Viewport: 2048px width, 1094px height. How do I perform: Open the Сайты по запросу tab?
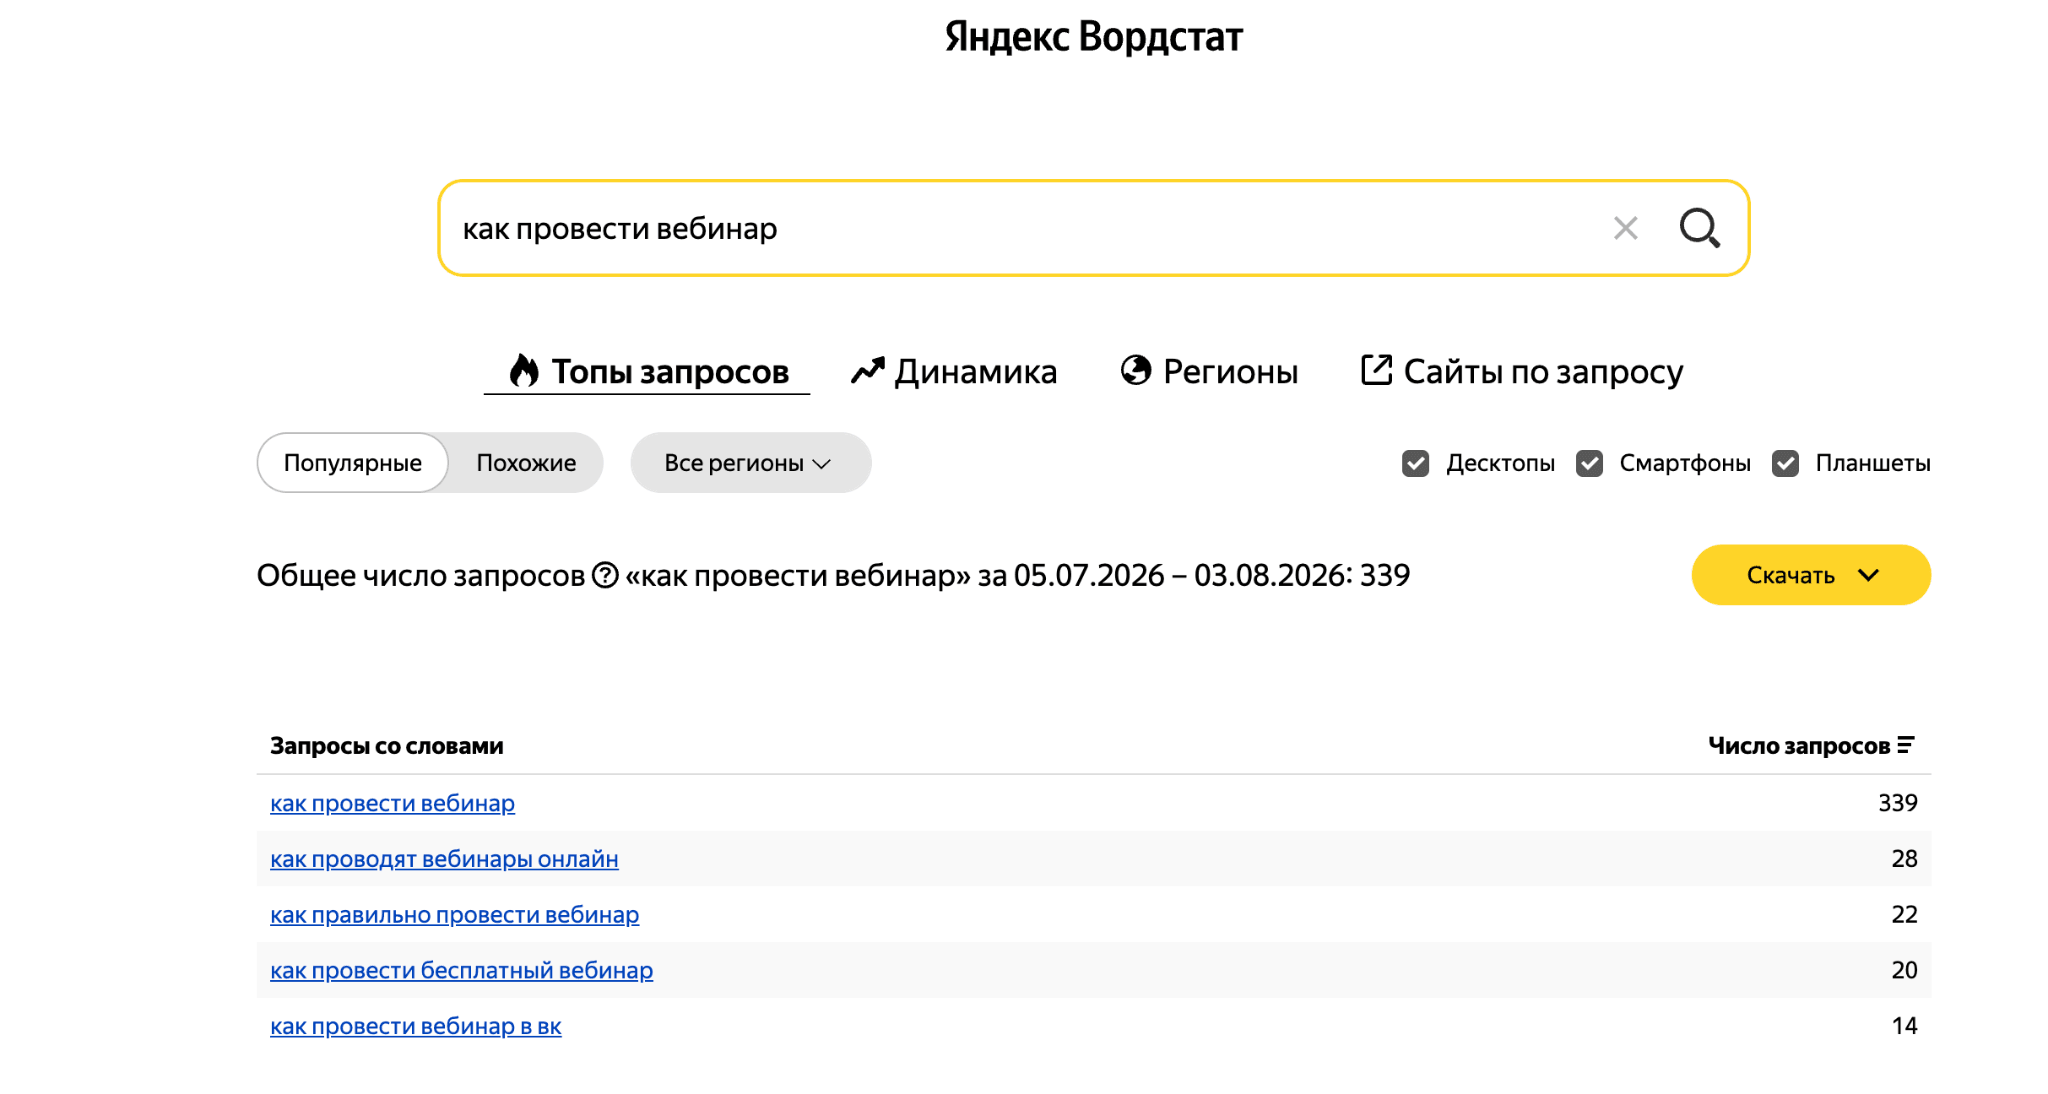[1522, 371]
